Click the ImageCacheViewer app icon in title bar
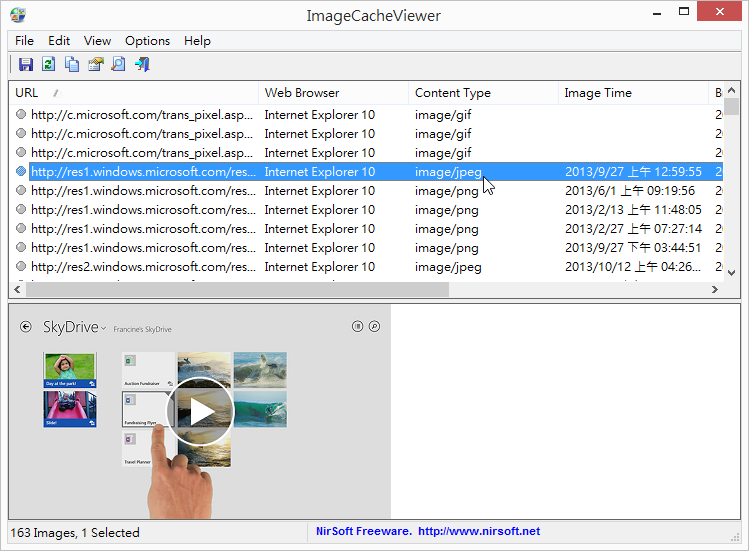The height and width of the screenshot is (551, 749). coord(18,15)
